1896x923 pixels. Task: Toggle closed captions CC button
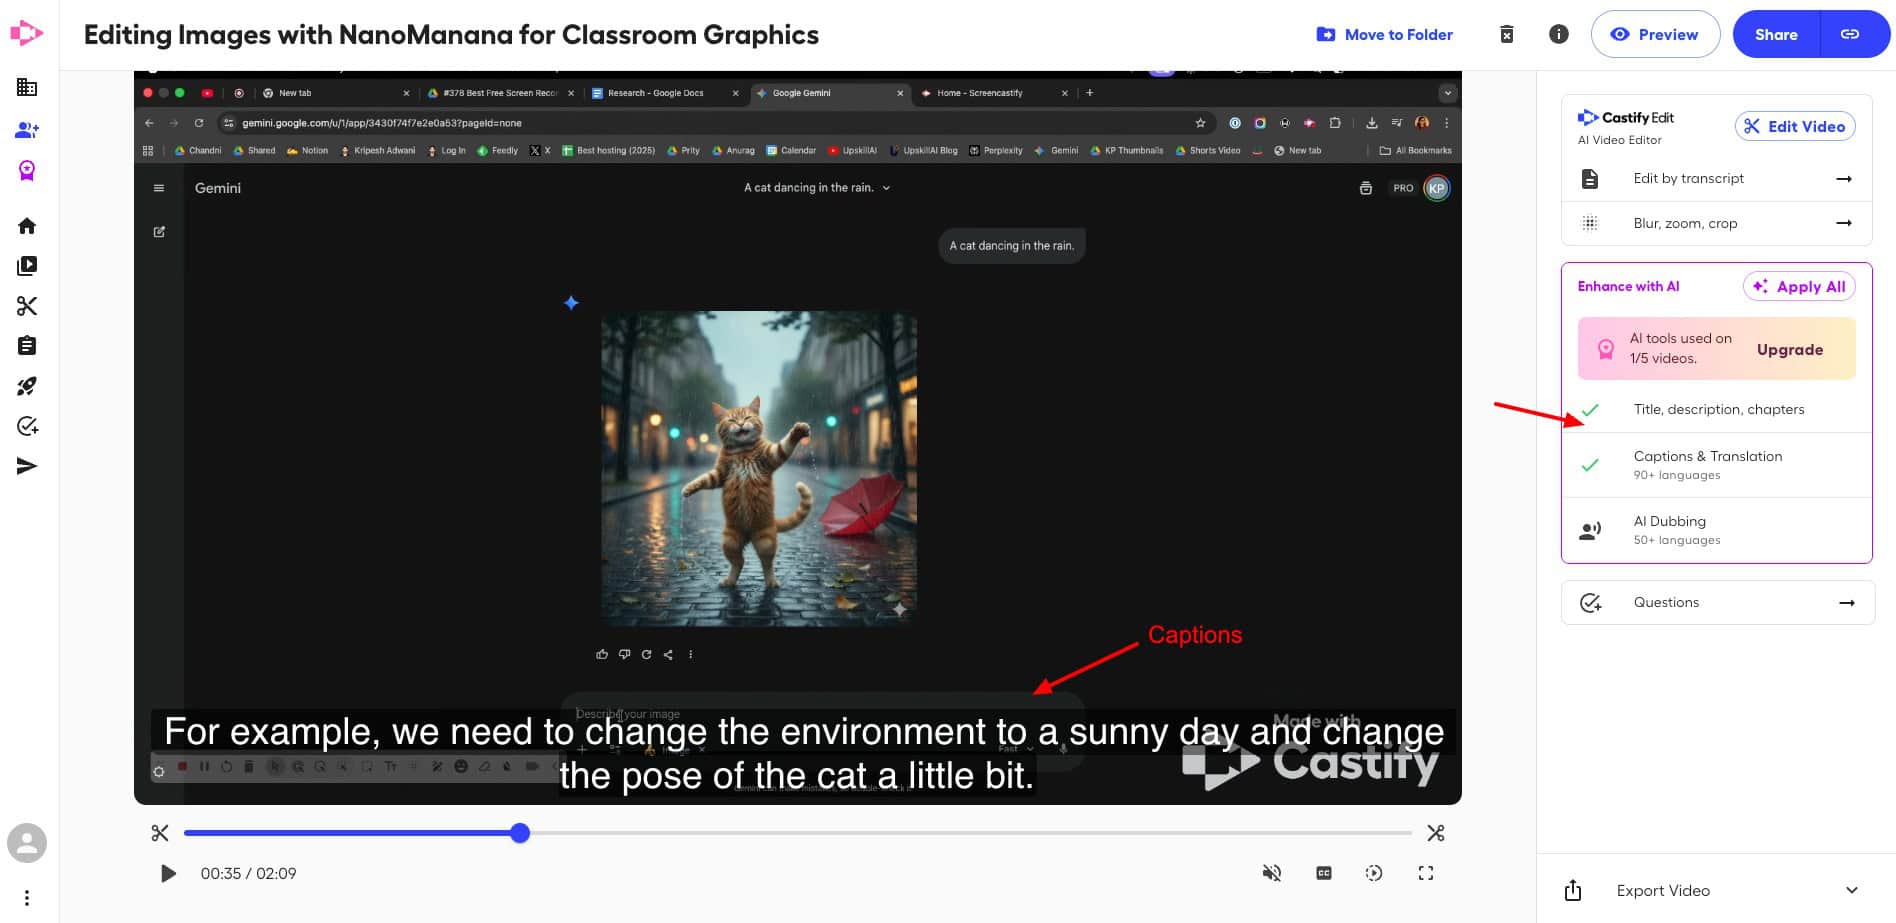pyautogui.click(x=1324, y=873)
